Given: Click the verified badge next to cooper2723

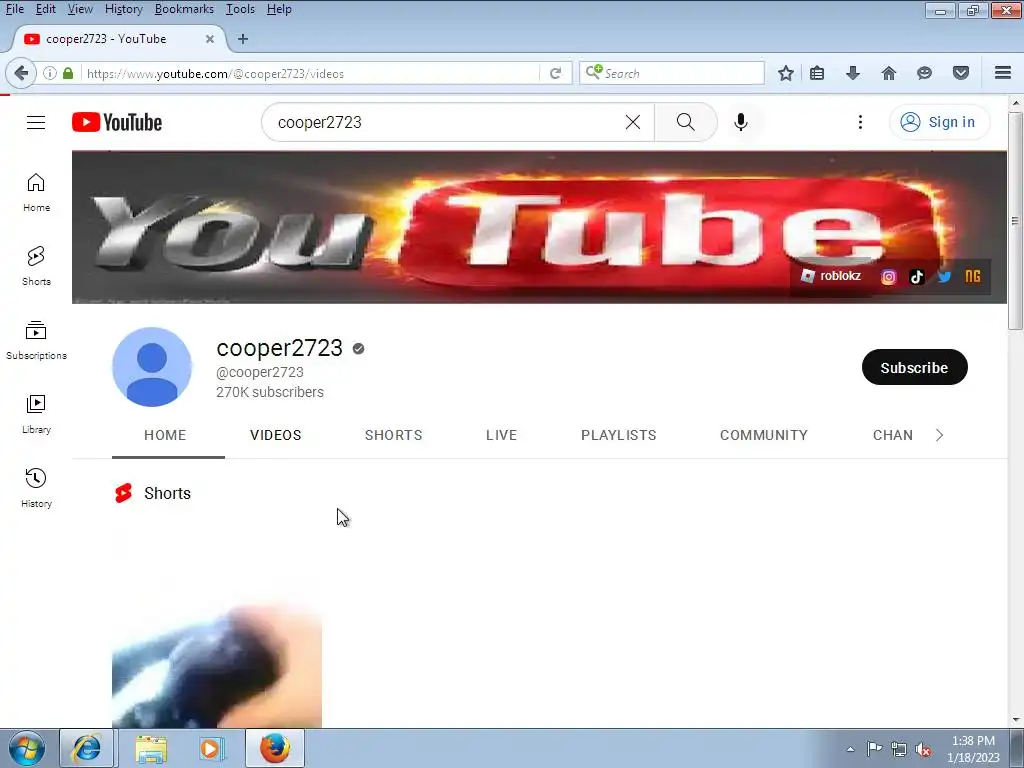Looking at the screenshot, I should pyautogui.click(x=358, y=349).
